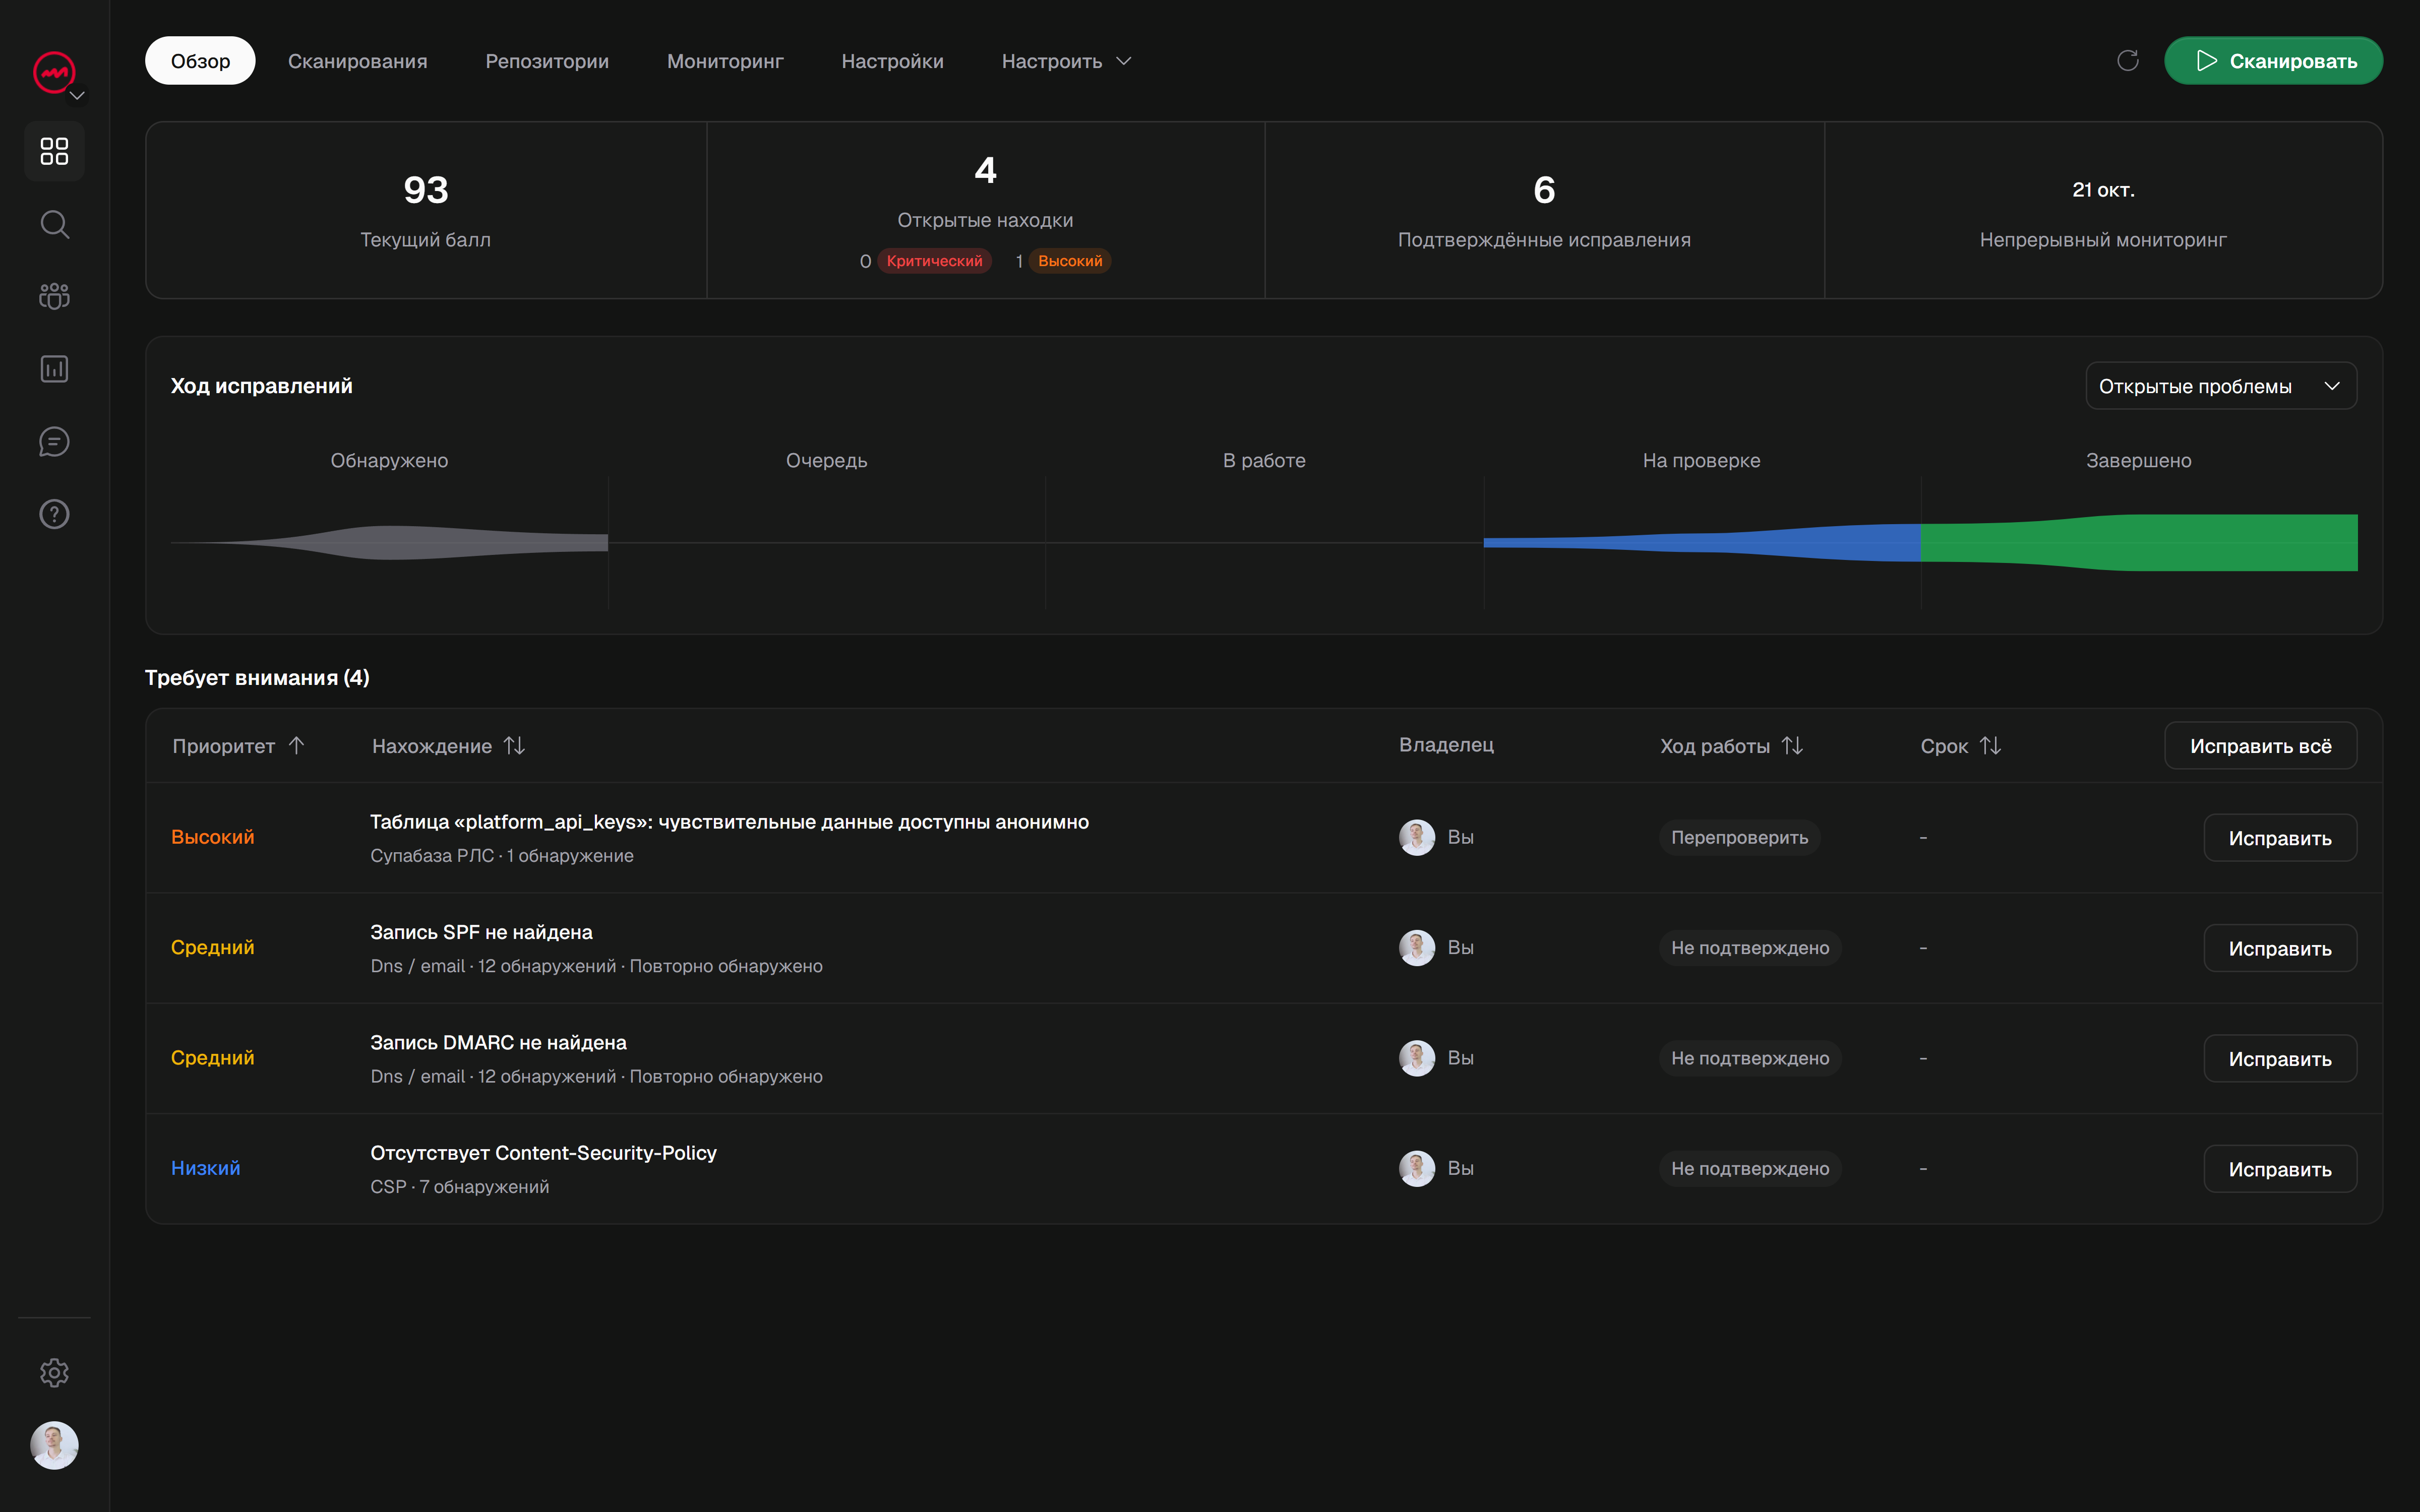
Task: Click the refresh icon next to Сканировать
Action: [2128, 61]
